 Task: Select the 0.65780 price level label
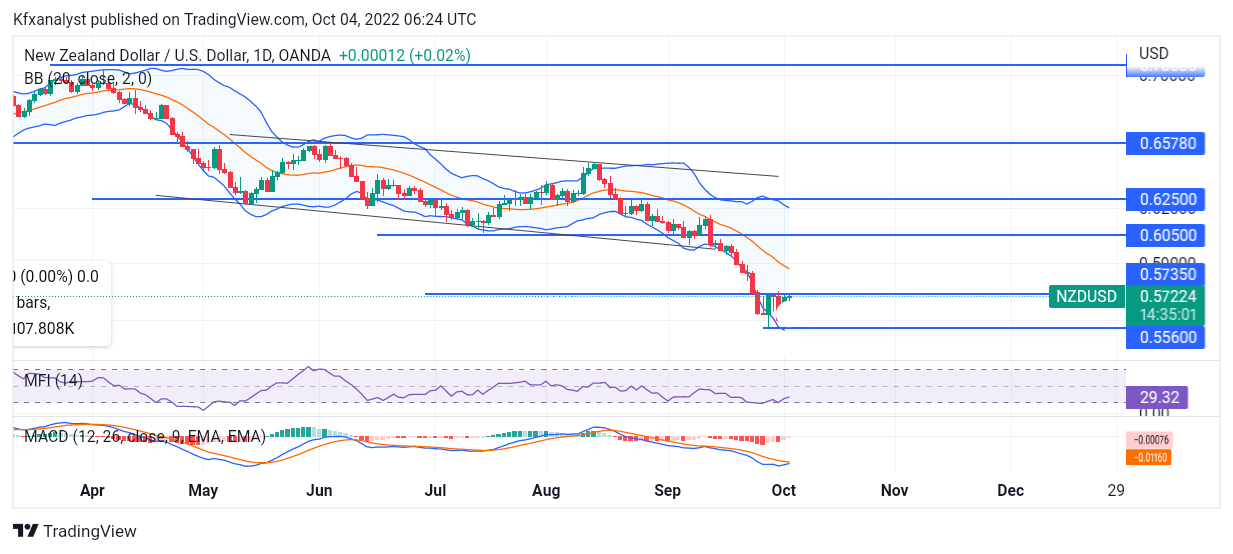coord(1166,144)
